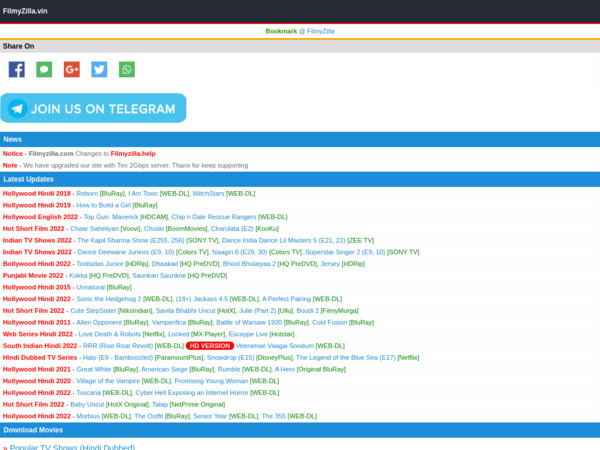Open Popular TV Shows (Hindi Dubbed) link

pos(72,447)
